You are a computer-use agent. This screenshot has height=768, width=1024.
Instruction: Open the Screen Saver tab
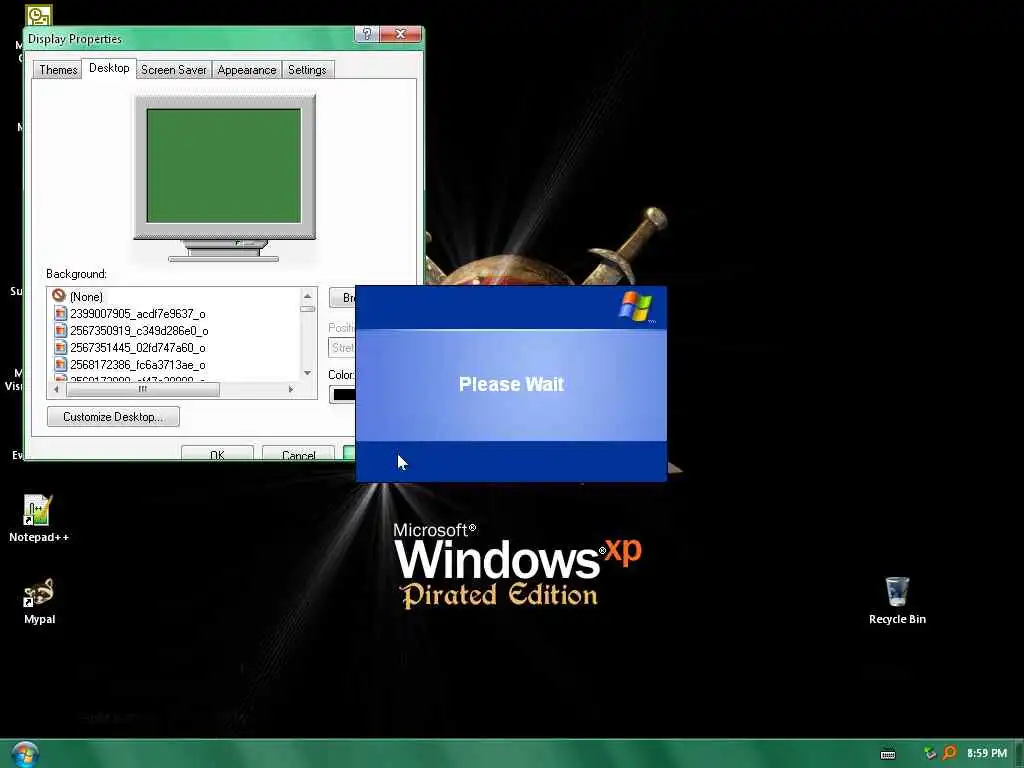[174, 70]
